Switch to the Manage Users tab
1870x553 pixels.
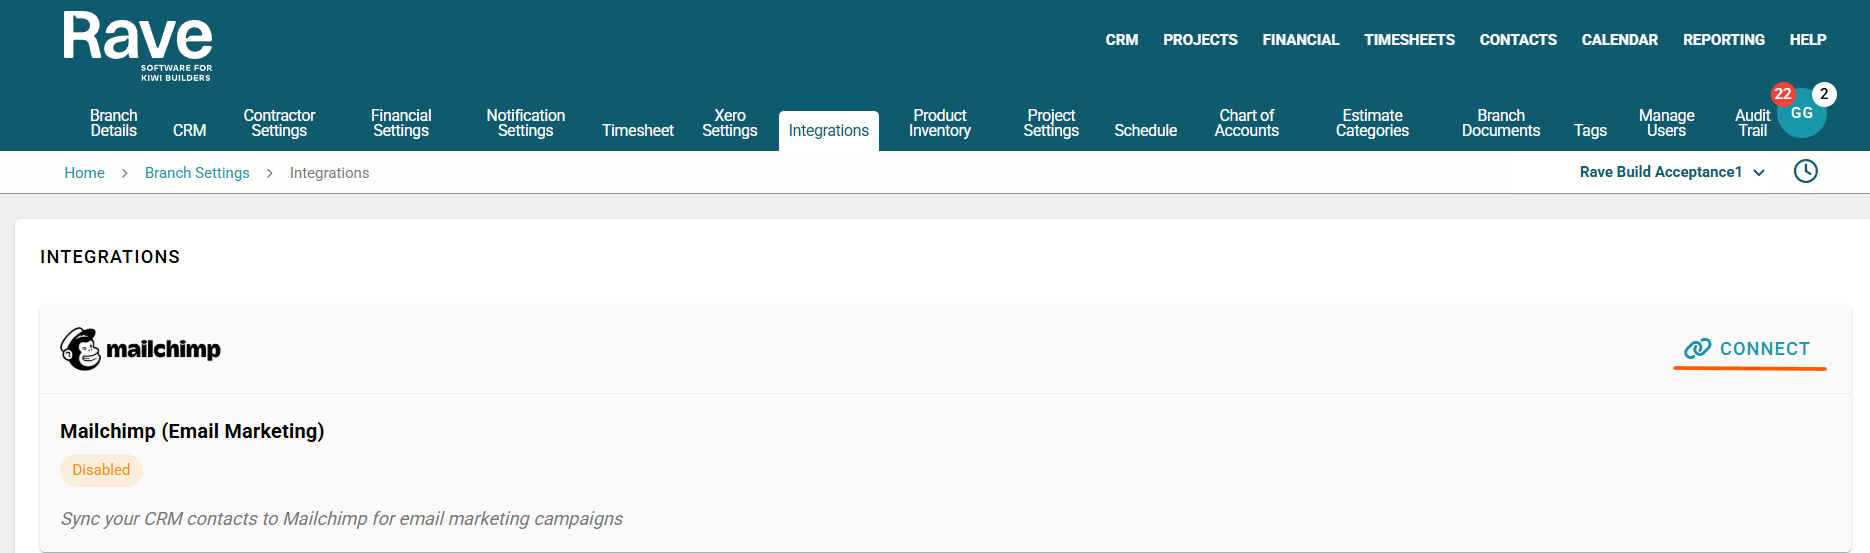(1667, 123)
